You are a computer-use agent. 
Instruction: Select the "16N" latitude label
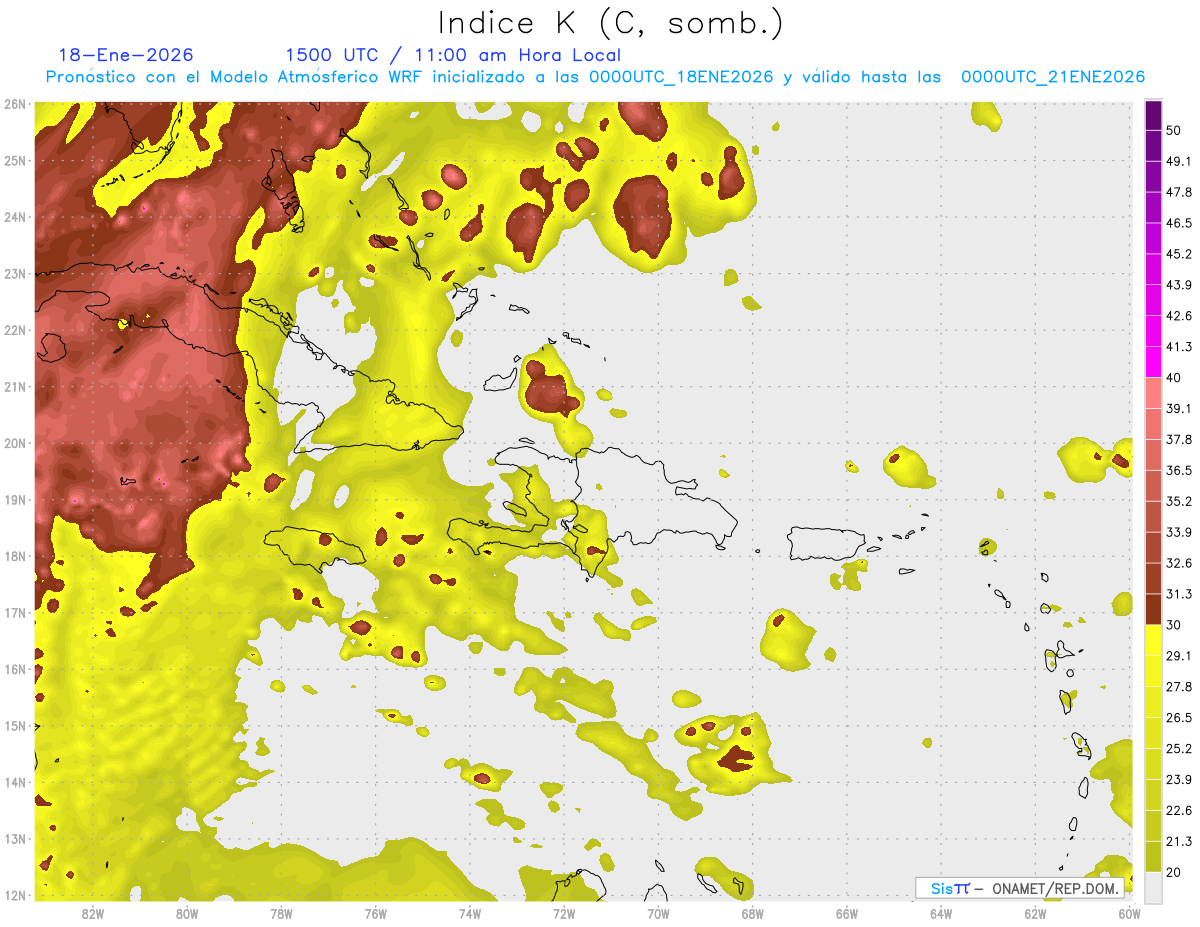tap(15, 669)
